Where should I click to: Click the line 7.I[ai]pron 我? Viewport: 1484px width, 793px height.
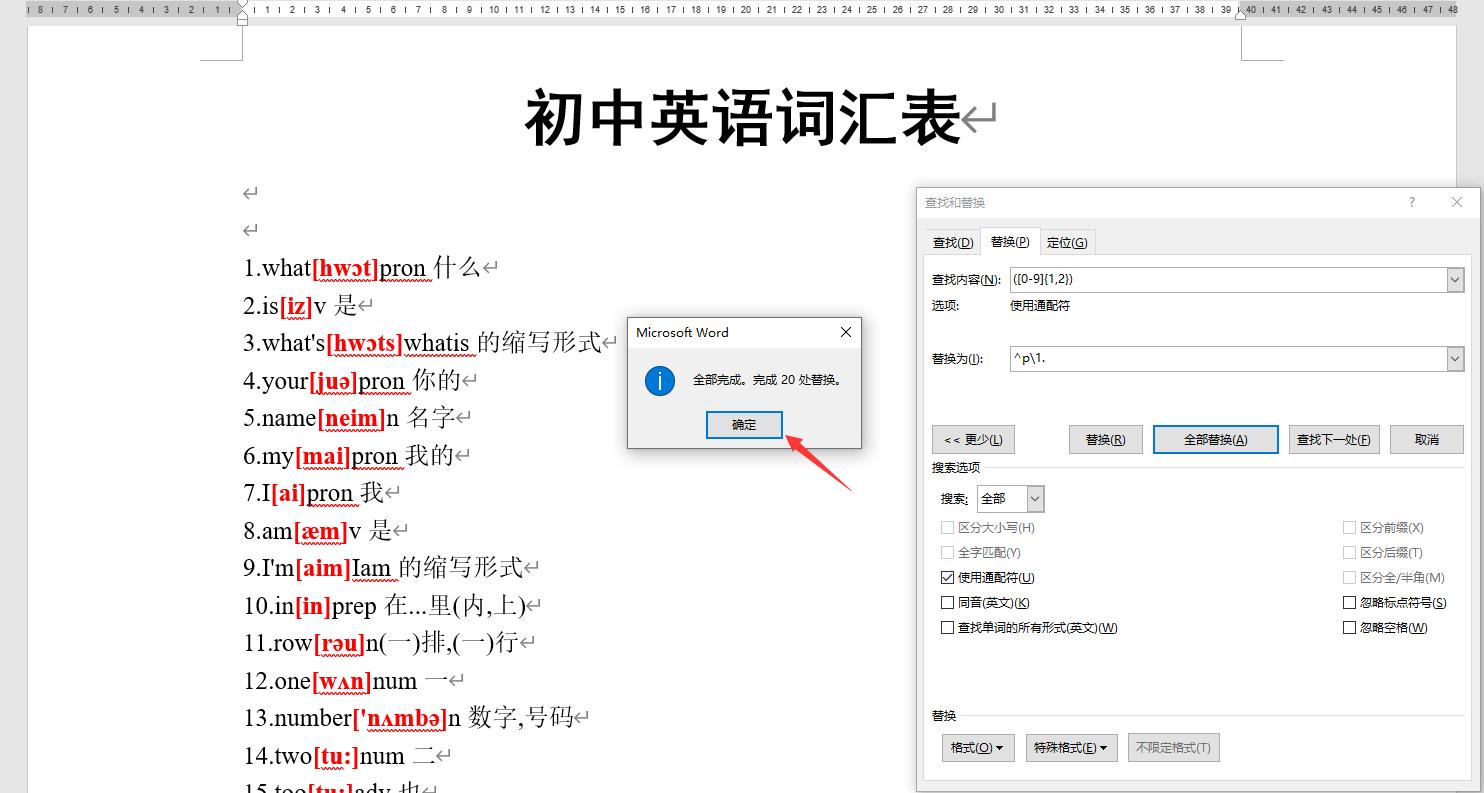click(313, 493)
